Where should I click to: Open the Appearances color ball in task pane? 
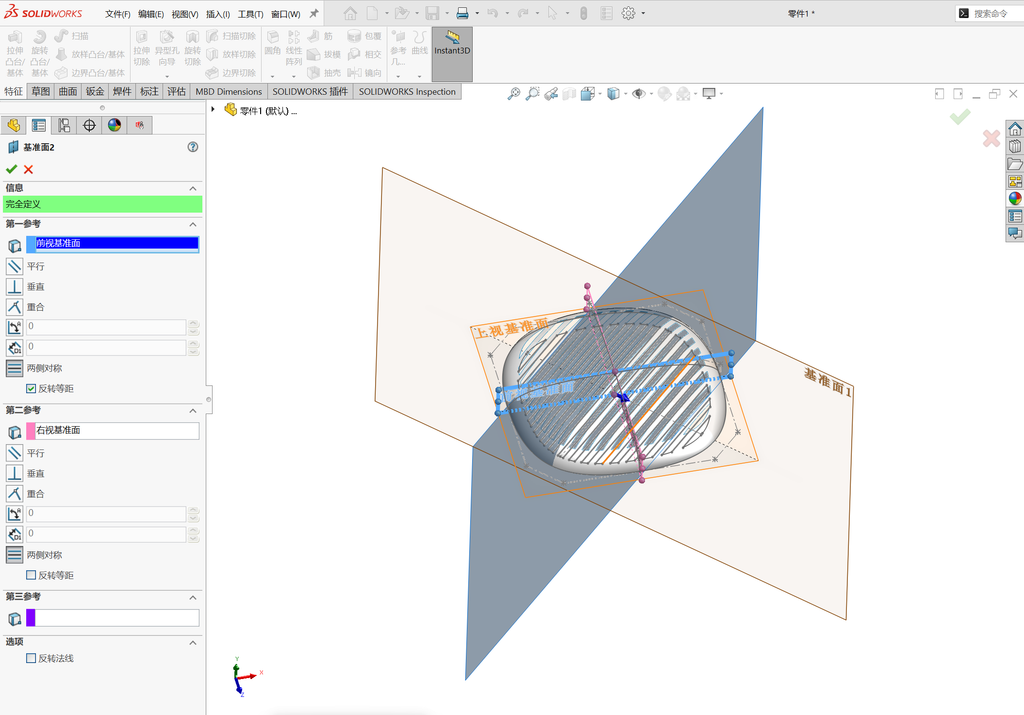(x=1014, y=199)
